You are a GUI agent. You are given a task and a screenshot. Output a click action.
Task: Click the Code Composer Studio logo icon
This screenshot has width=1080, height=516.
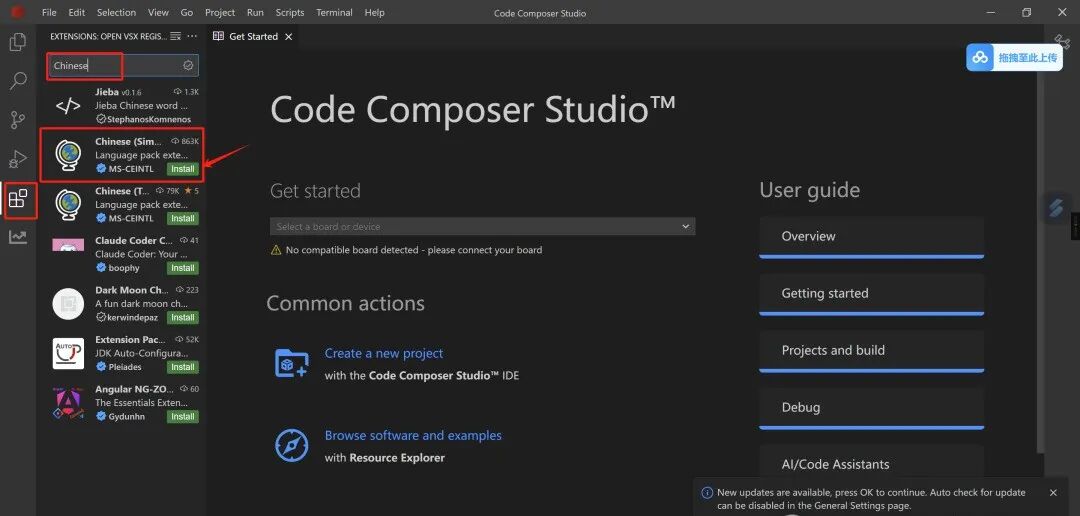pos(18,12)
